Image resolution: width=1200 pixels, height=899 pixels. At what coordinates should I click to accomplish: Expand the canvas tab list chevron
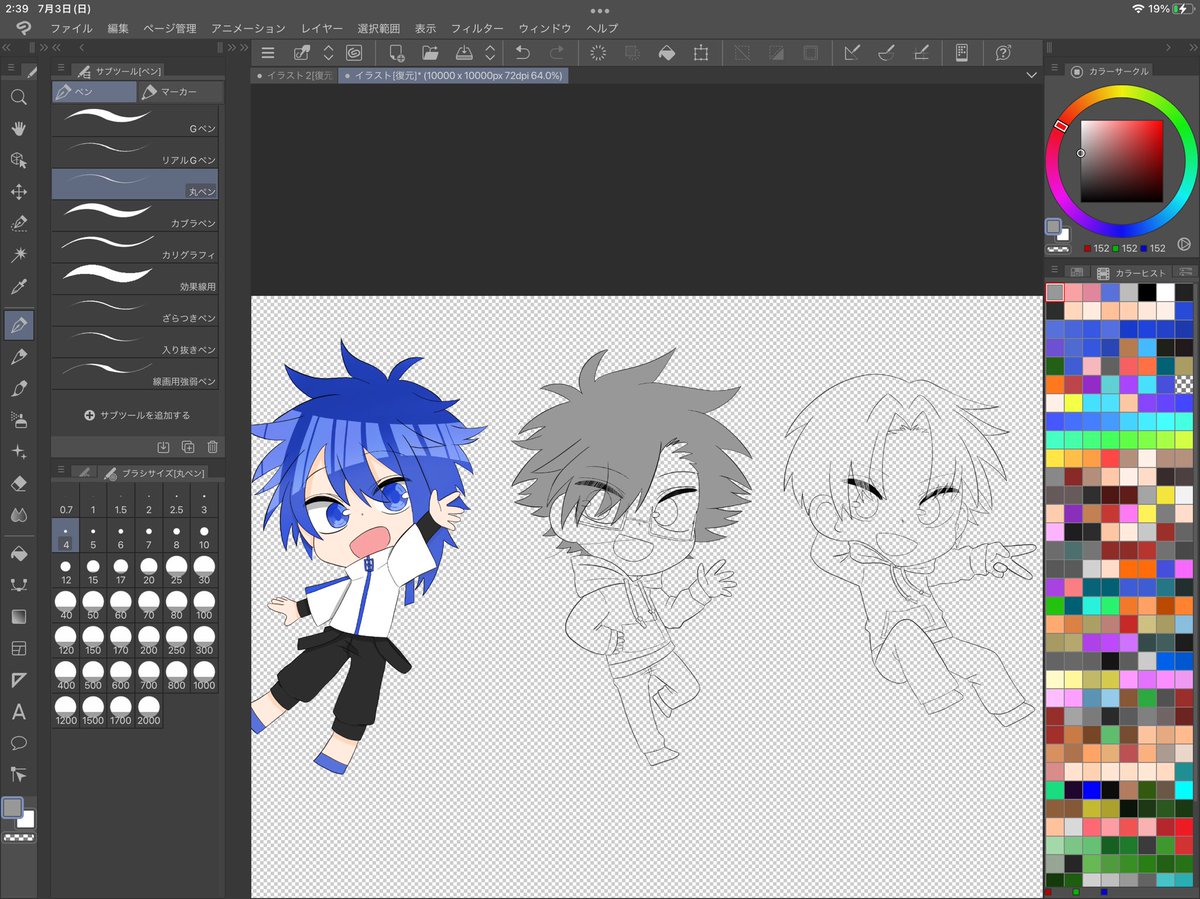(1032, 75)
